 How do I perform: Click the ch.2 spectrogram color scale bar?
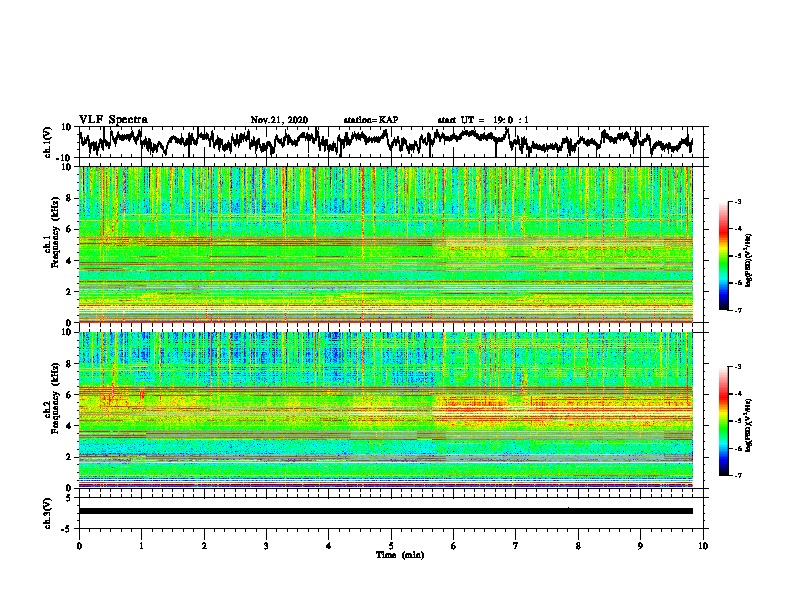pos(724,421)
